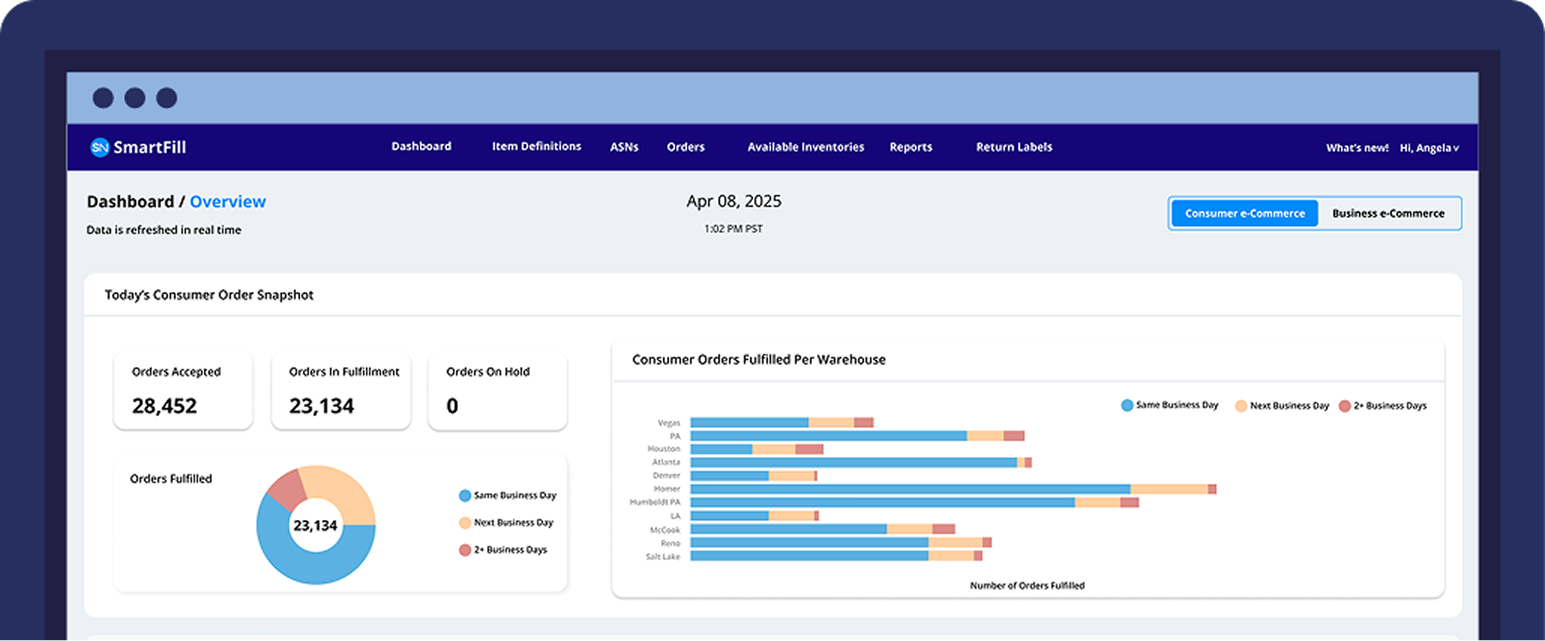The height and width of the screenshot is (641, 1545).
Task: Click the Dashboard breadcrumb text
Action: coord(130,201)
